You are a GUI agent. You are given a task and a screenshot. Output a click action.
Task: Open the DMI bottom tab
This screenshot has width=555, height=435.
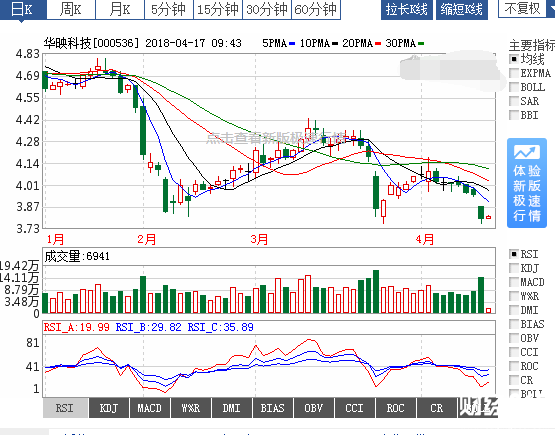pos(232,408)
